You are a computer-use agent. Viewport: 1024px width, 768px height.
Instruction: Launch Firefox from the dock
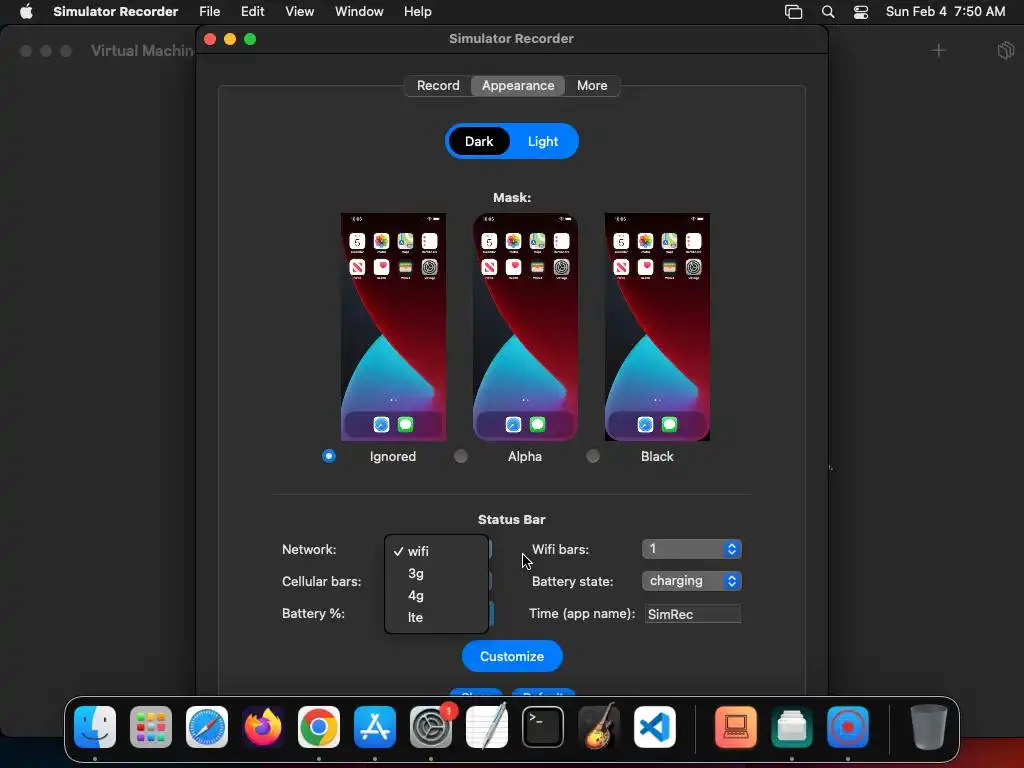coord(263,727)
